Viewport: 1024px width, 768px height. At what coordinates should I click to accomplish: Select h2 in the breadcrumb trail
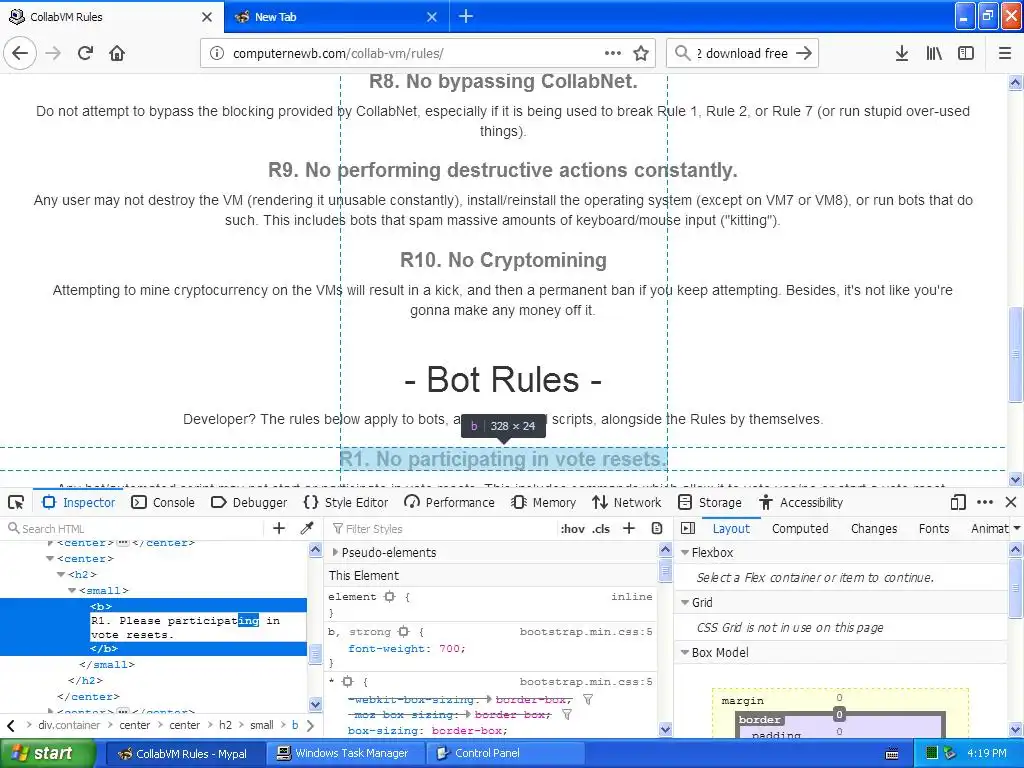(225, 725)
